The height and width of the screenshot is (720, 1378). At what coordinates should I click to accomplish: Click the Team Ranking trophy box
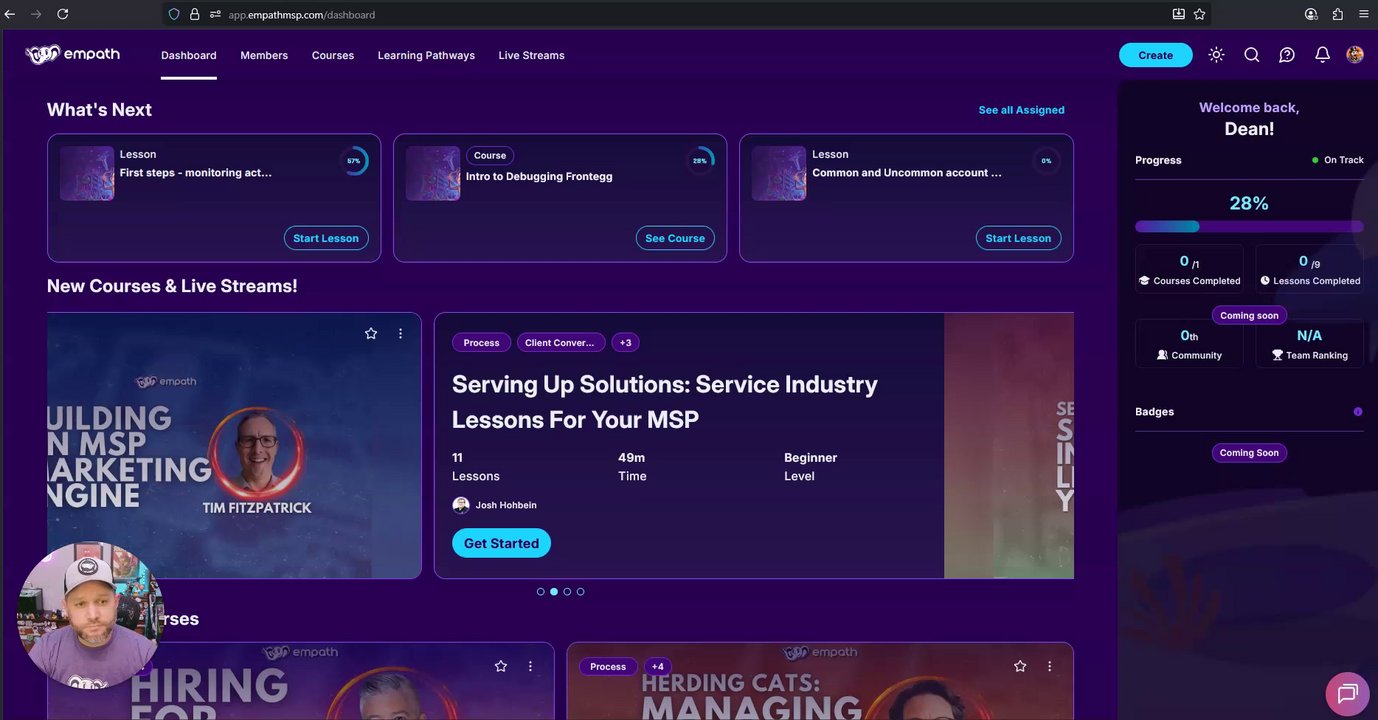(x=1310, y=344)
